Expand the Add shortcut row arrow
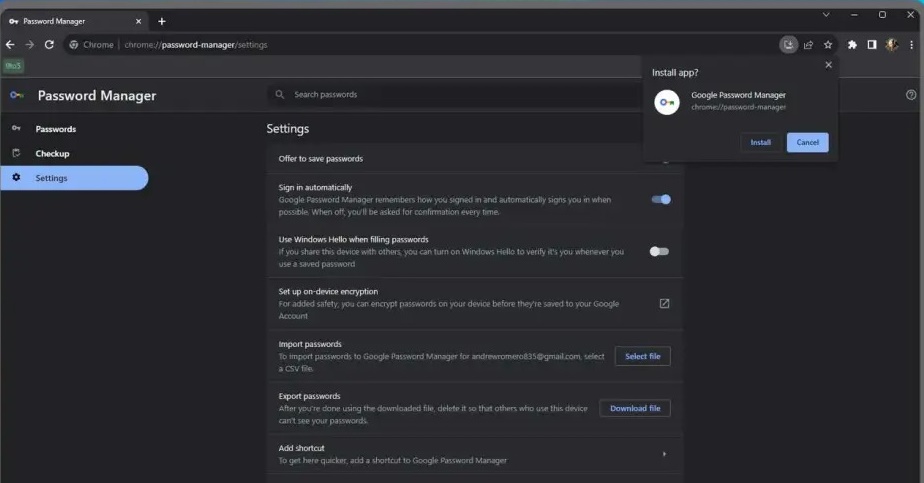This screenshot has width=924, height=483. click(x=664, y=454)
